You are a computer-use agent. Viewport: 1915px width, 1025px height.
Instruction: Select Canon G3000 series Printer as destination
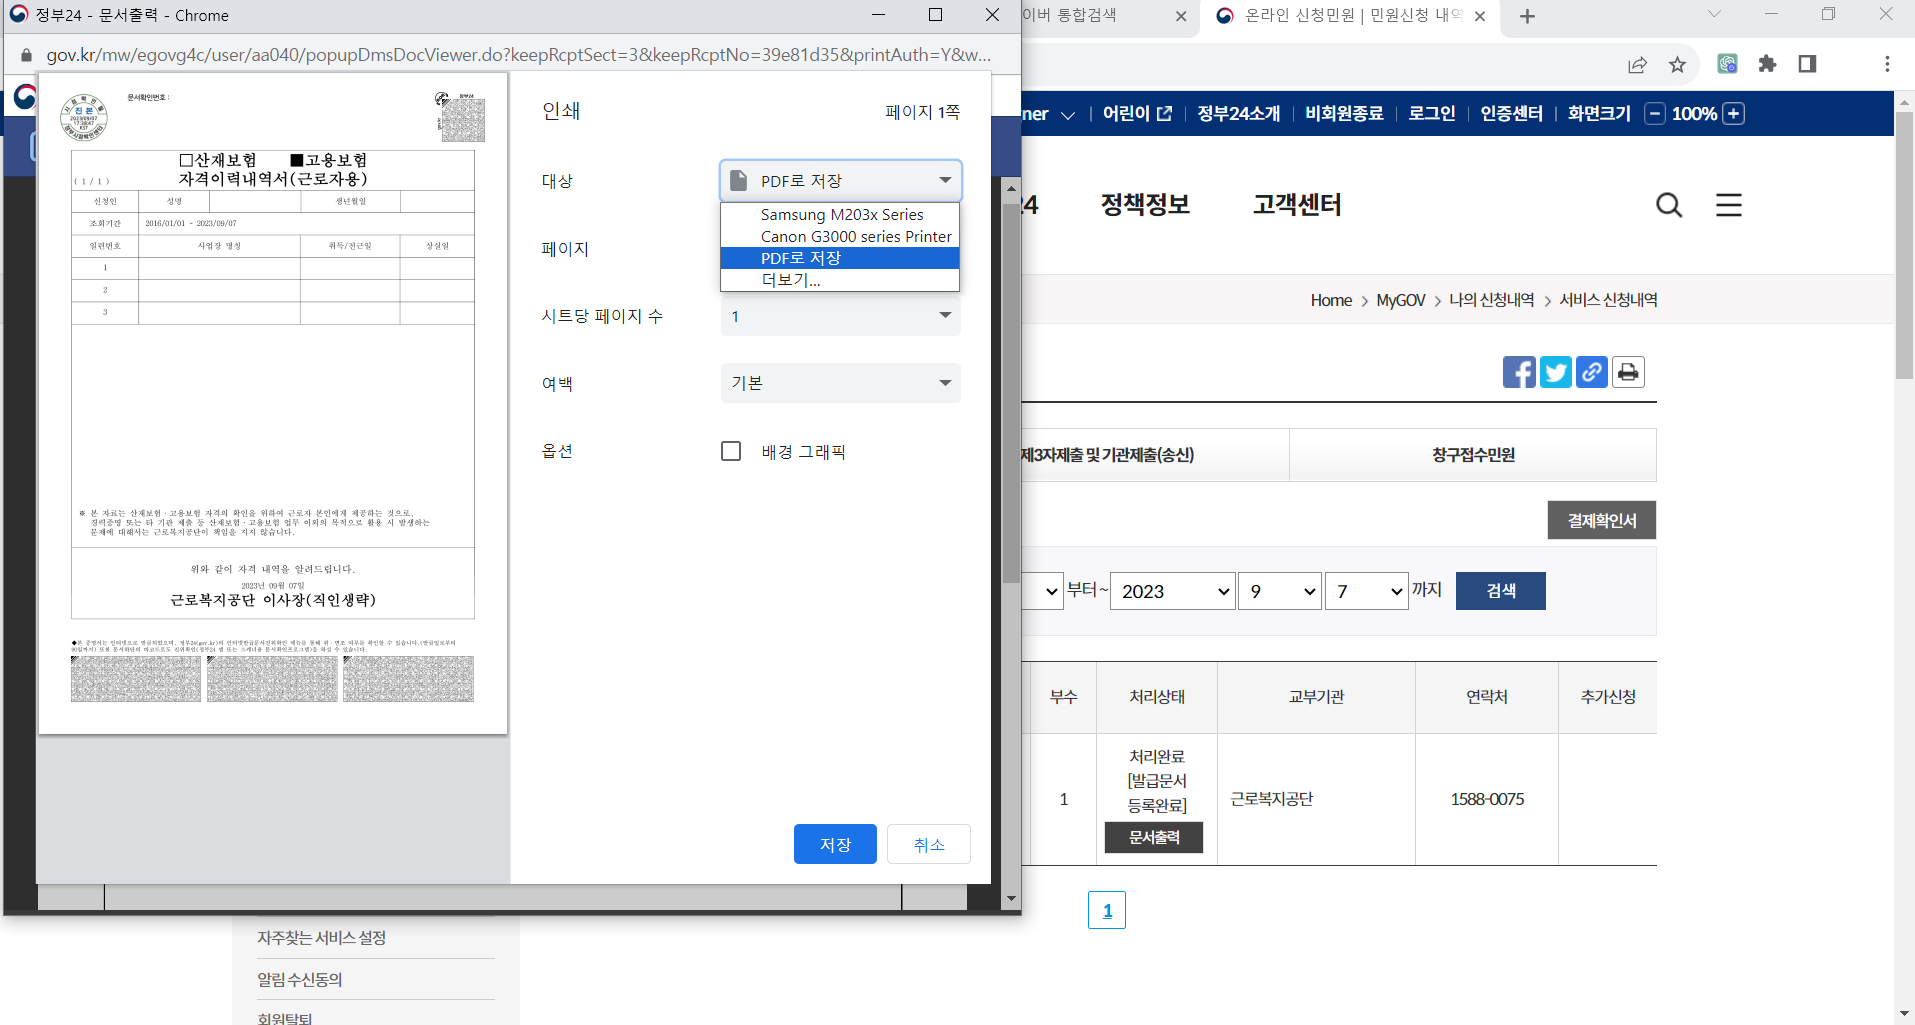coord(855,236)
